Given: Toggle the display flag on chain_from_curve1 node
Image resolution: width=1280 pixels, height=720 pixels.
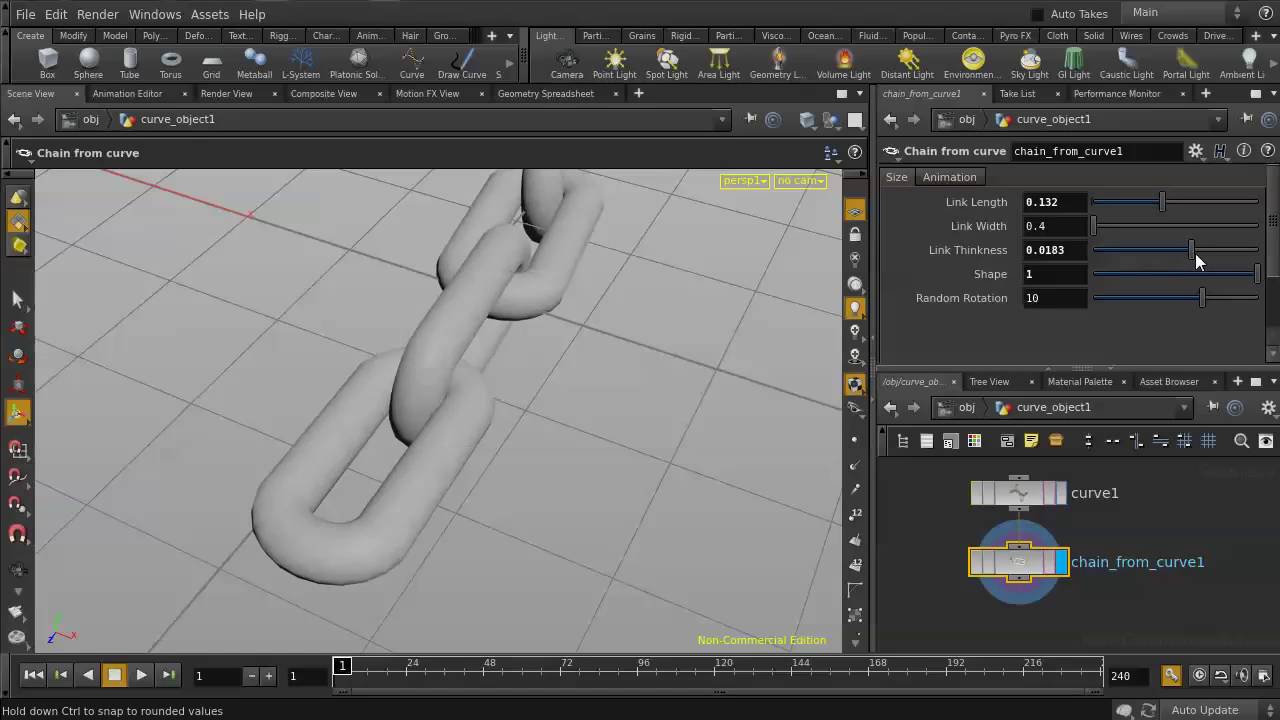Looking at the screenshot, I should [1061, 562].
